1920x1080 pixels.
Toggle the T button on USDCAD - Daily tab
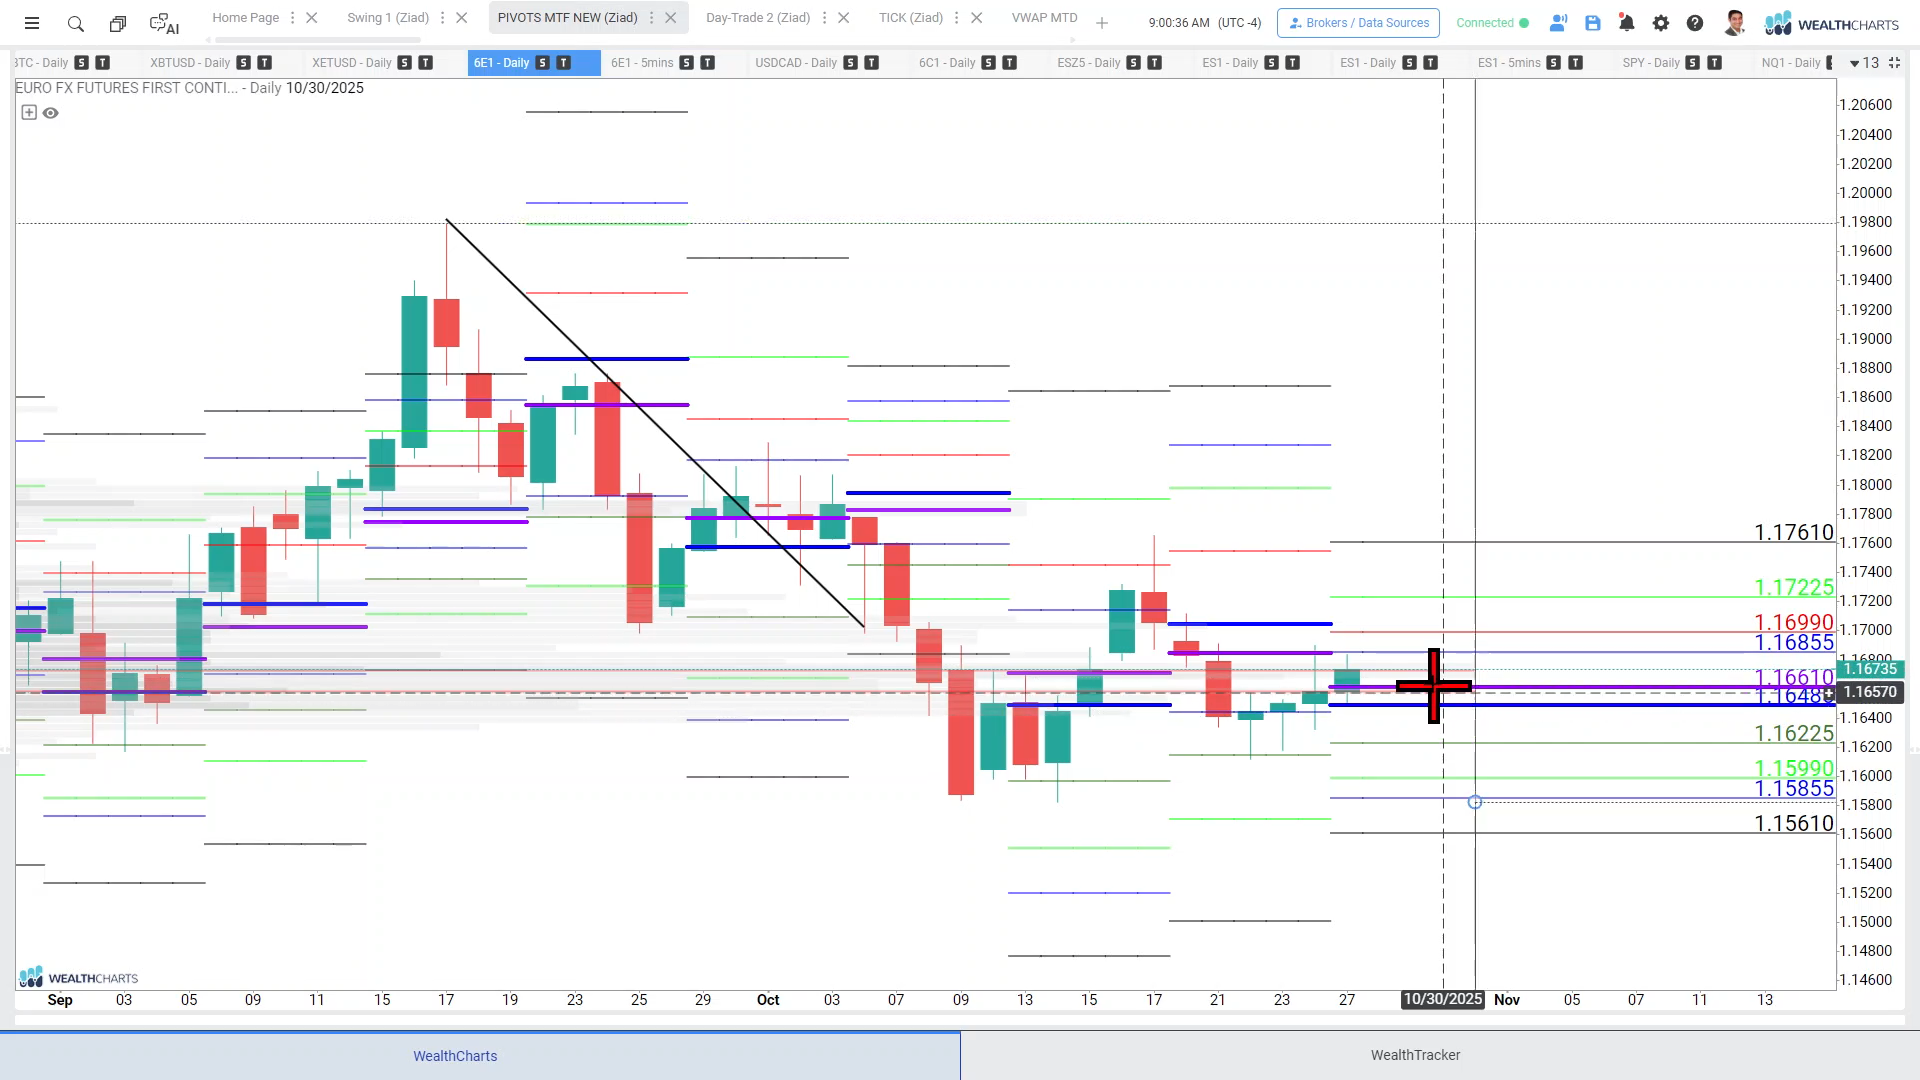click(872, 63)
